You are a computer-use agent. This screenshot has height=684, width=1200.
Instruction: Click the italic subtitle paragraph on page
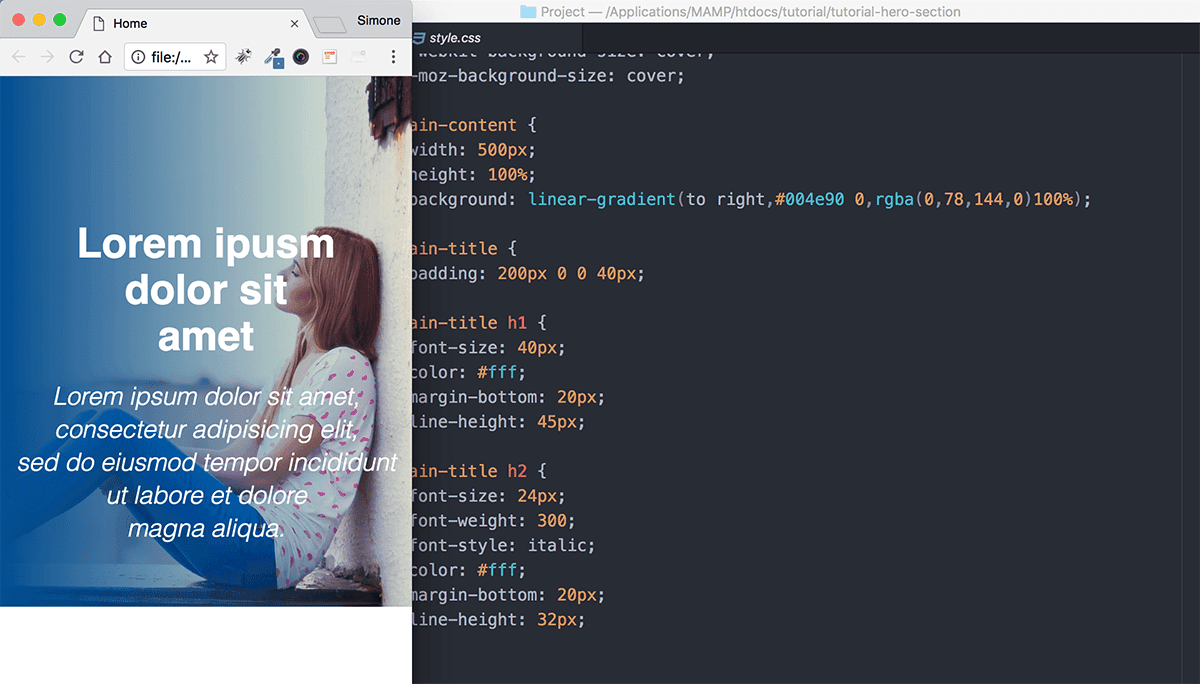207,462
